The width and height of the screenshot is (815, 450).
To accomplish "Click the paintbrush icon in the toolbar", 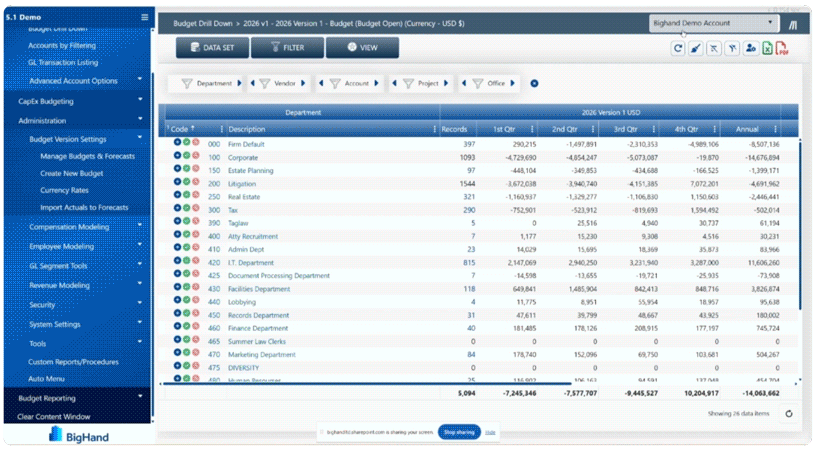I will tap(695, 48).
